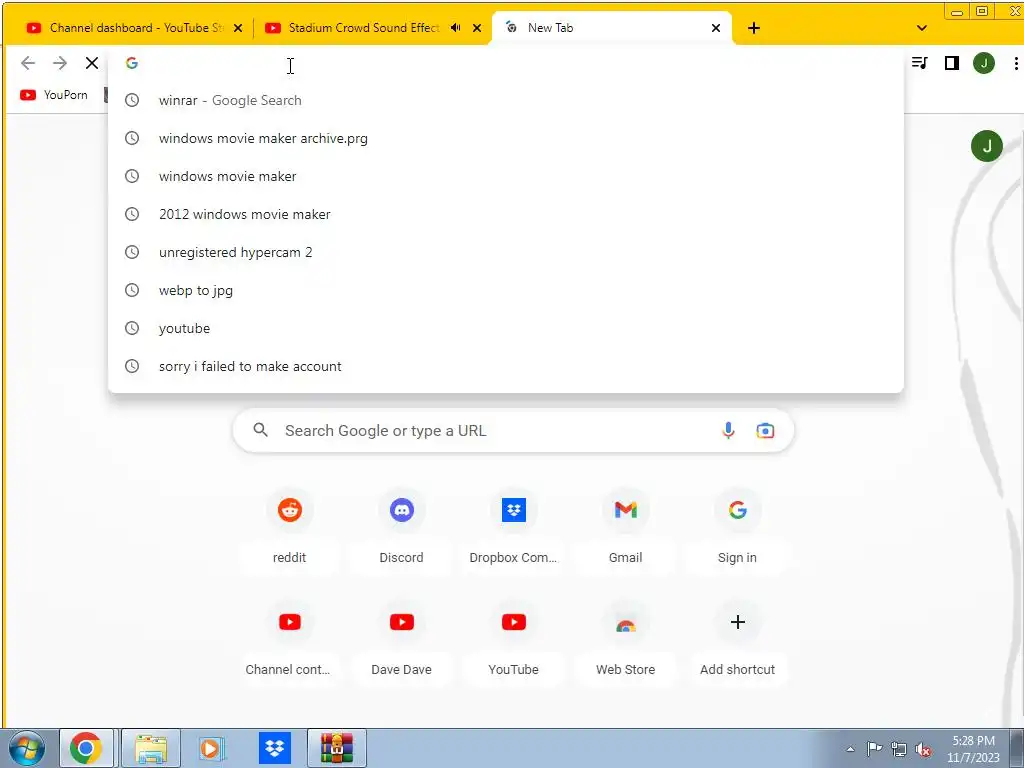
Task: Open the Dave Dave shortcut
Action: 402,640
